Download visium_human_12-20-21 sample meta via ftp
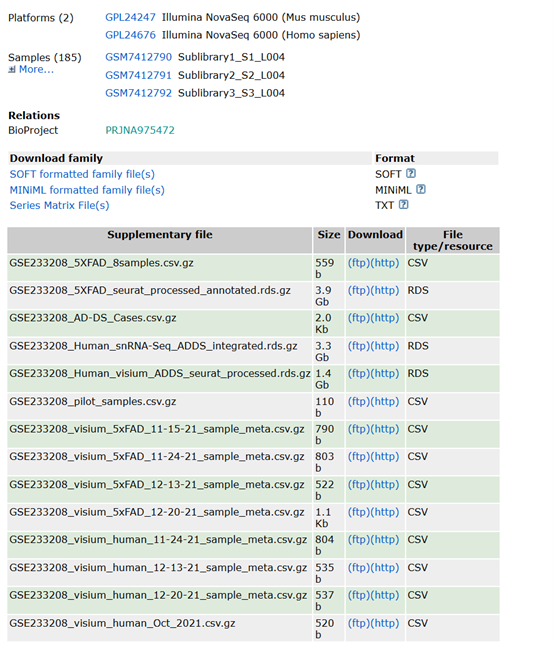 (x=359, y=595)
